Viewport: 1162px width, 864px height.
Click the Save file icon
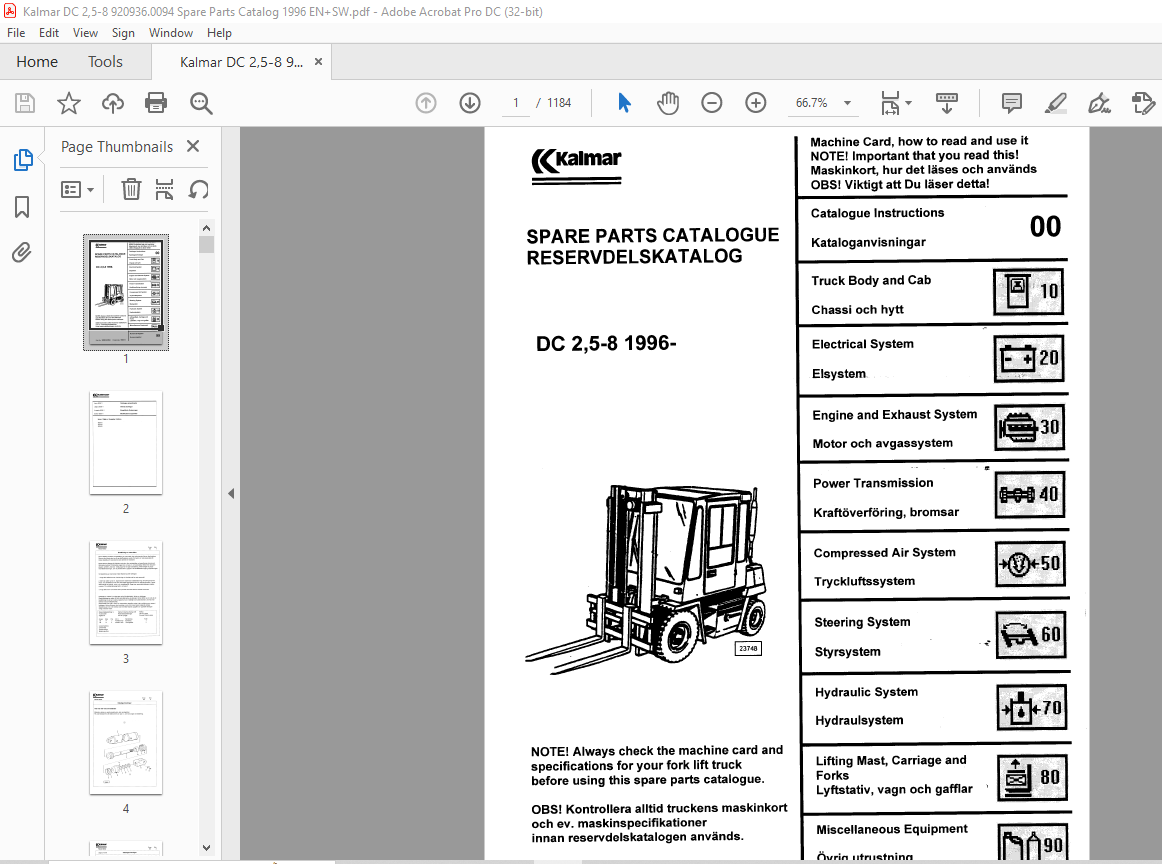(x=24, y=103)
